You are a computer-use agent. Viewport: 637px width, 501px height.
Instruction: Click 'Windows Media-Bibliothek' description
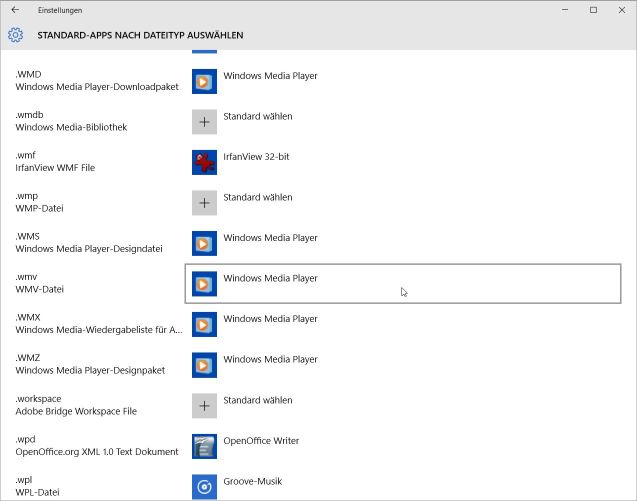click(x=71, y=127)
